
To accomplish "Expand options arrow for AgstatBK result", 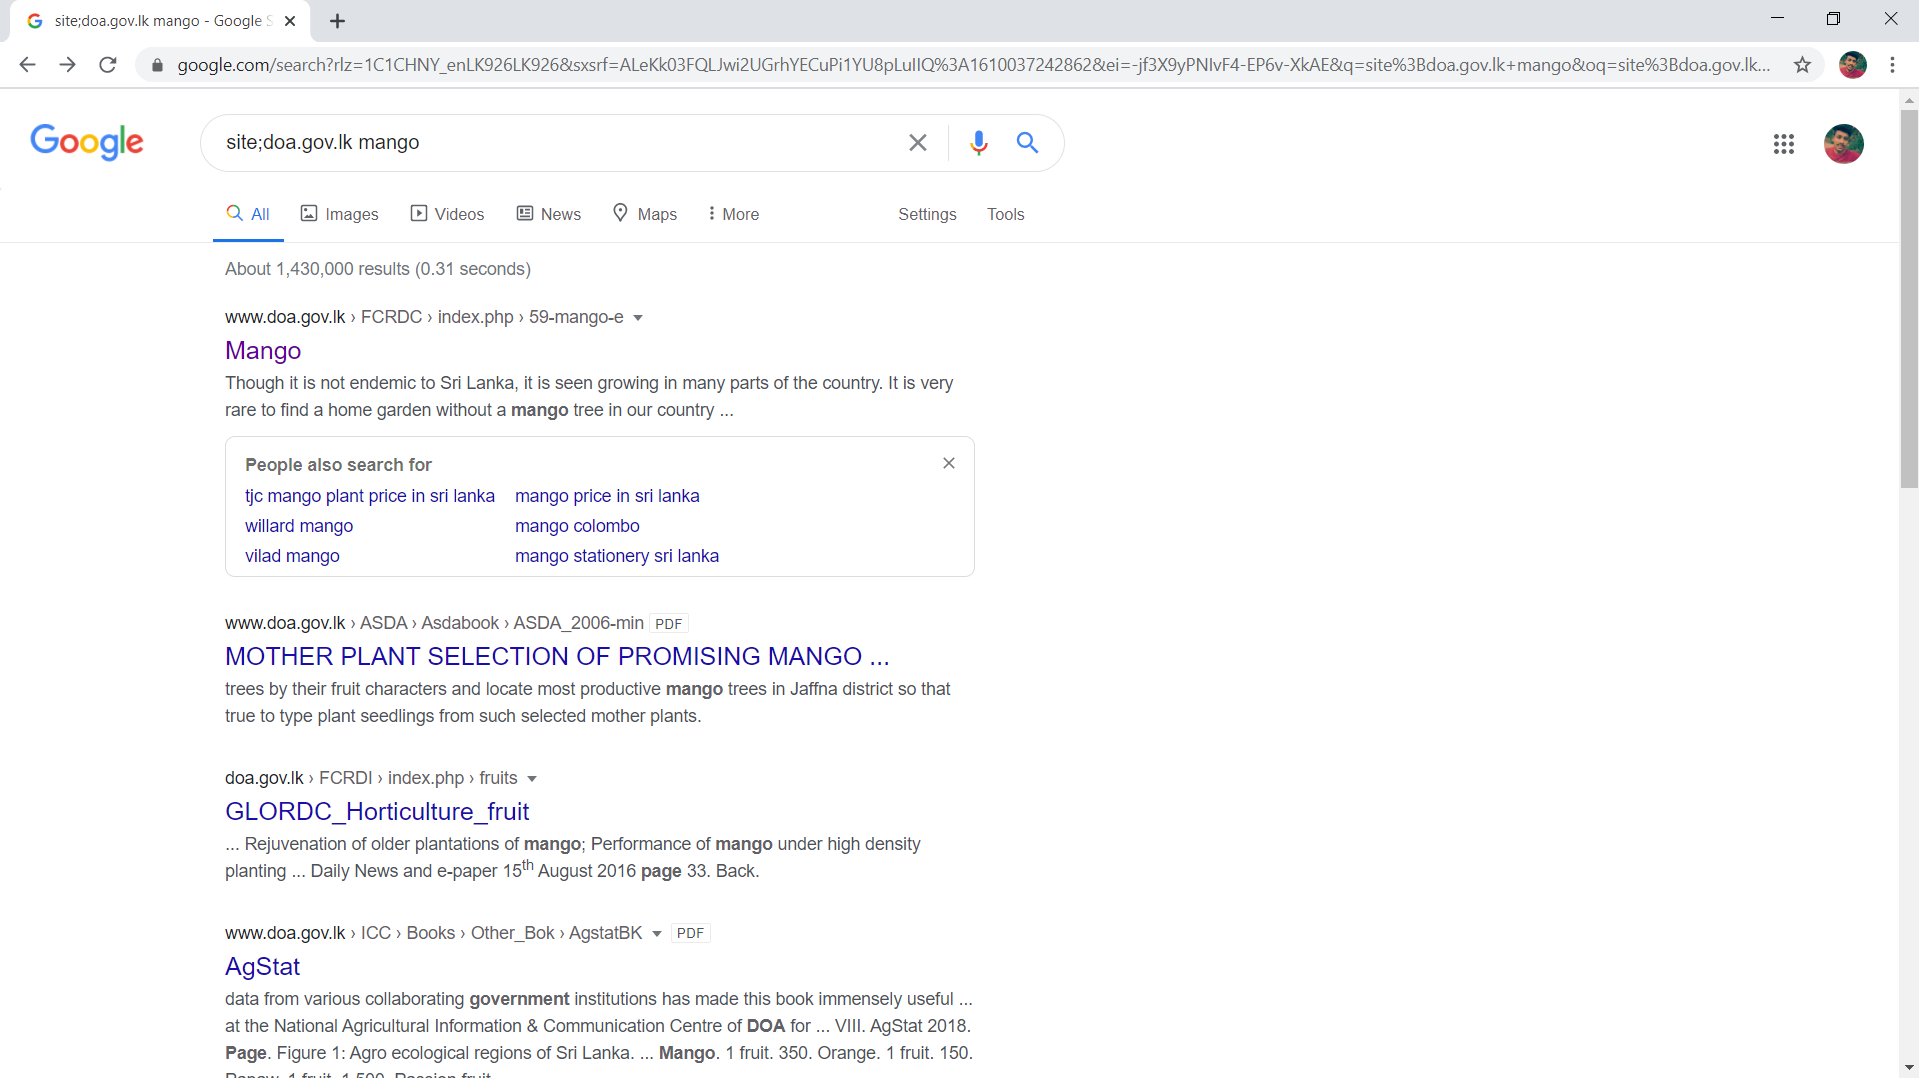I will tap(657, 934).
